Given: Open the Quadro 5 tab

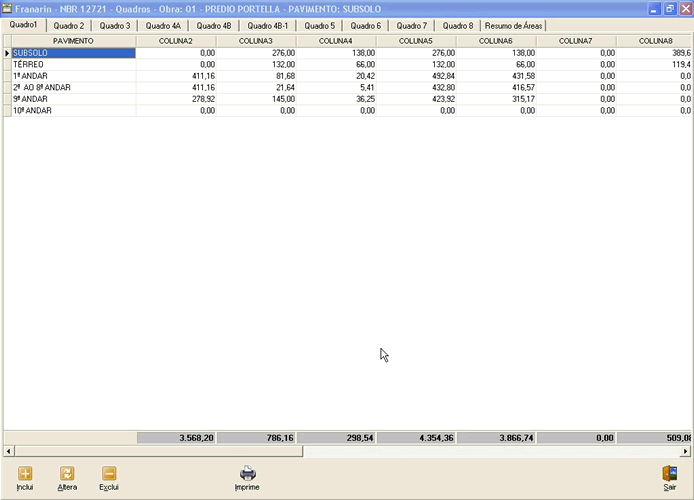Looking at the screenshot, I should [320, 26].
